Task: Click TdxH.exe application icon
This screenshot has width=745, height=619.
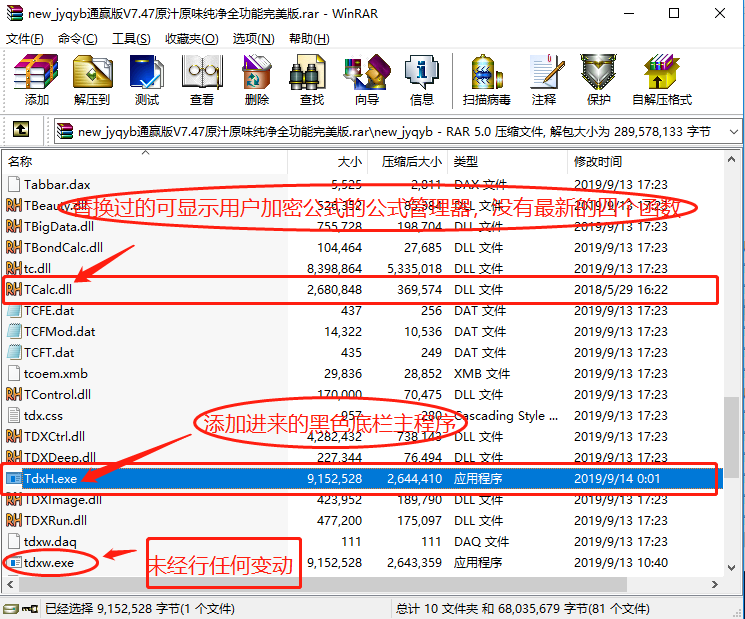Action: click(x=14, y=478)
